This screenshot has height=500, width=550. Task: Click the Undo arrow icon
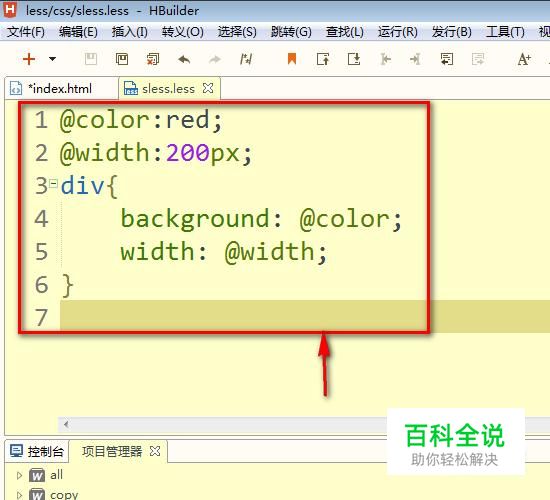click(184, 59)
